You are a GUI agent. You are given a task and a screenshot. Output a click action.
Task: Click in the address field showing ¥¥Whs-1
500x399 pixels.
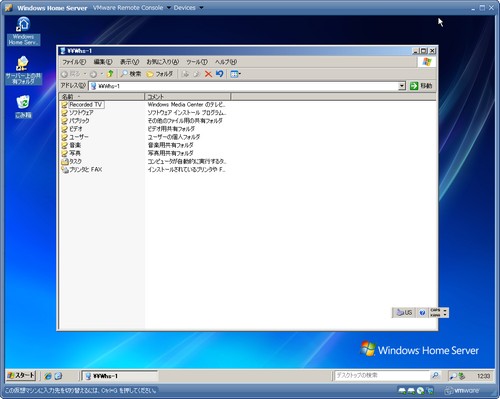243,86
